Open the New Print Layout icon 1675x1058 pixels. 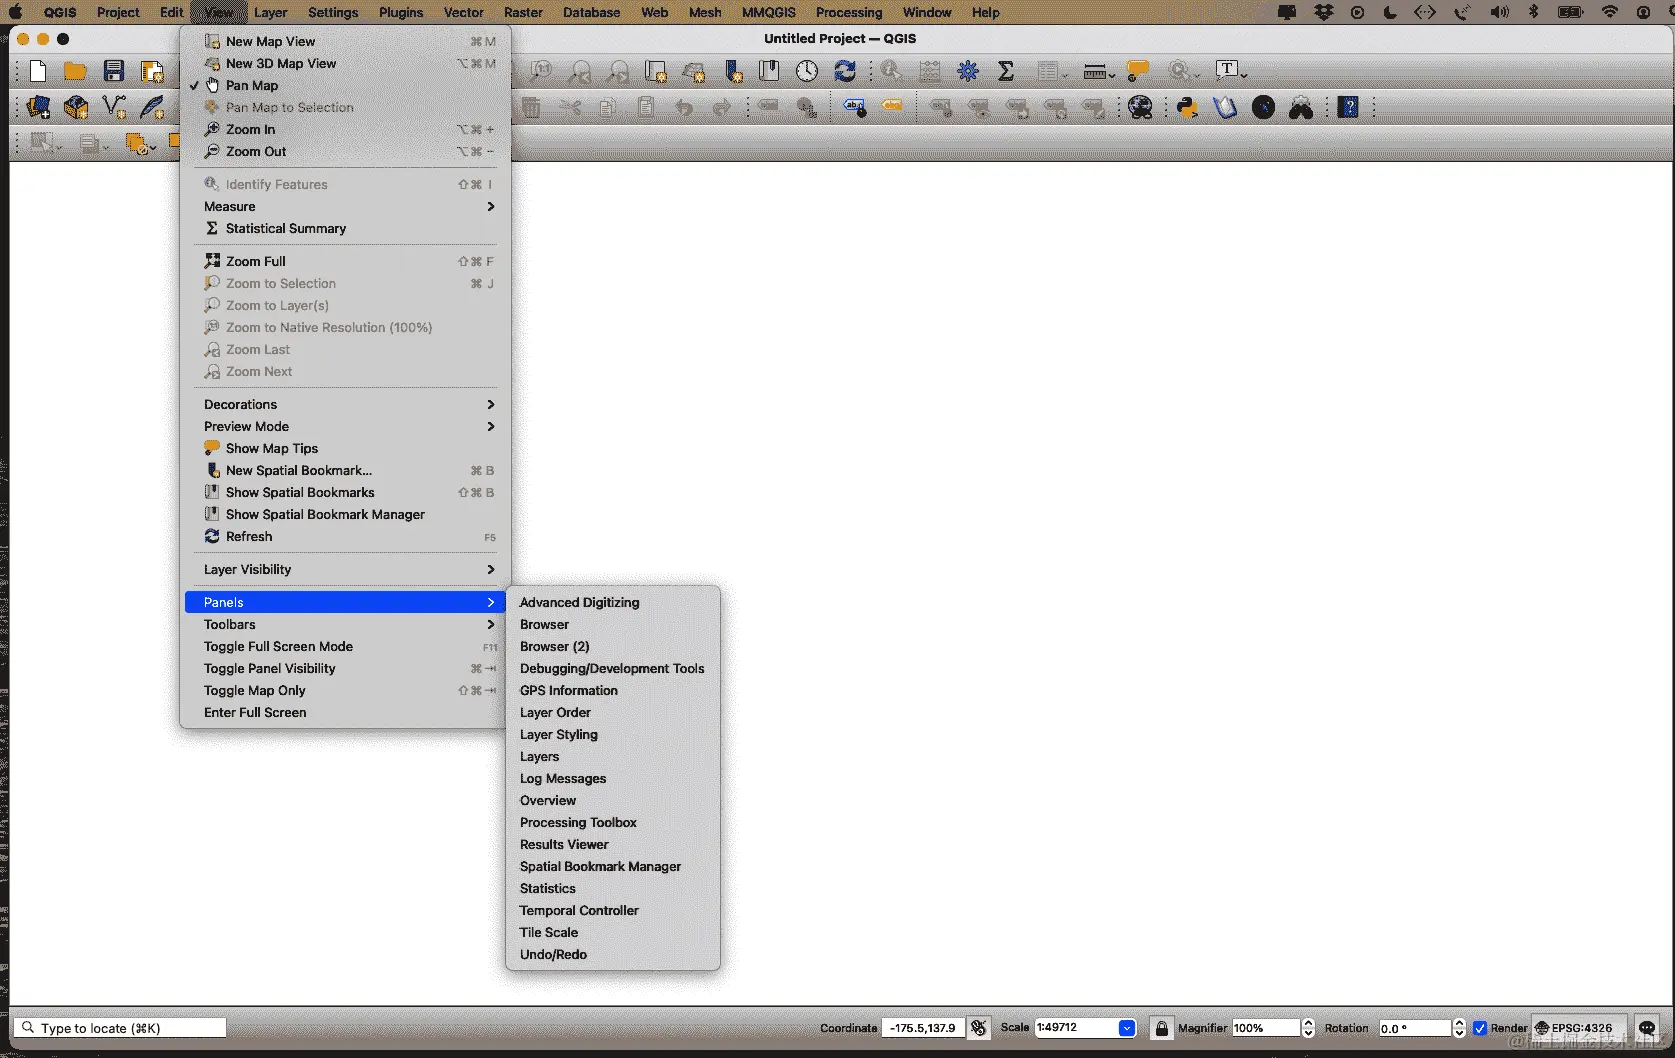click(x=152, y=71)
